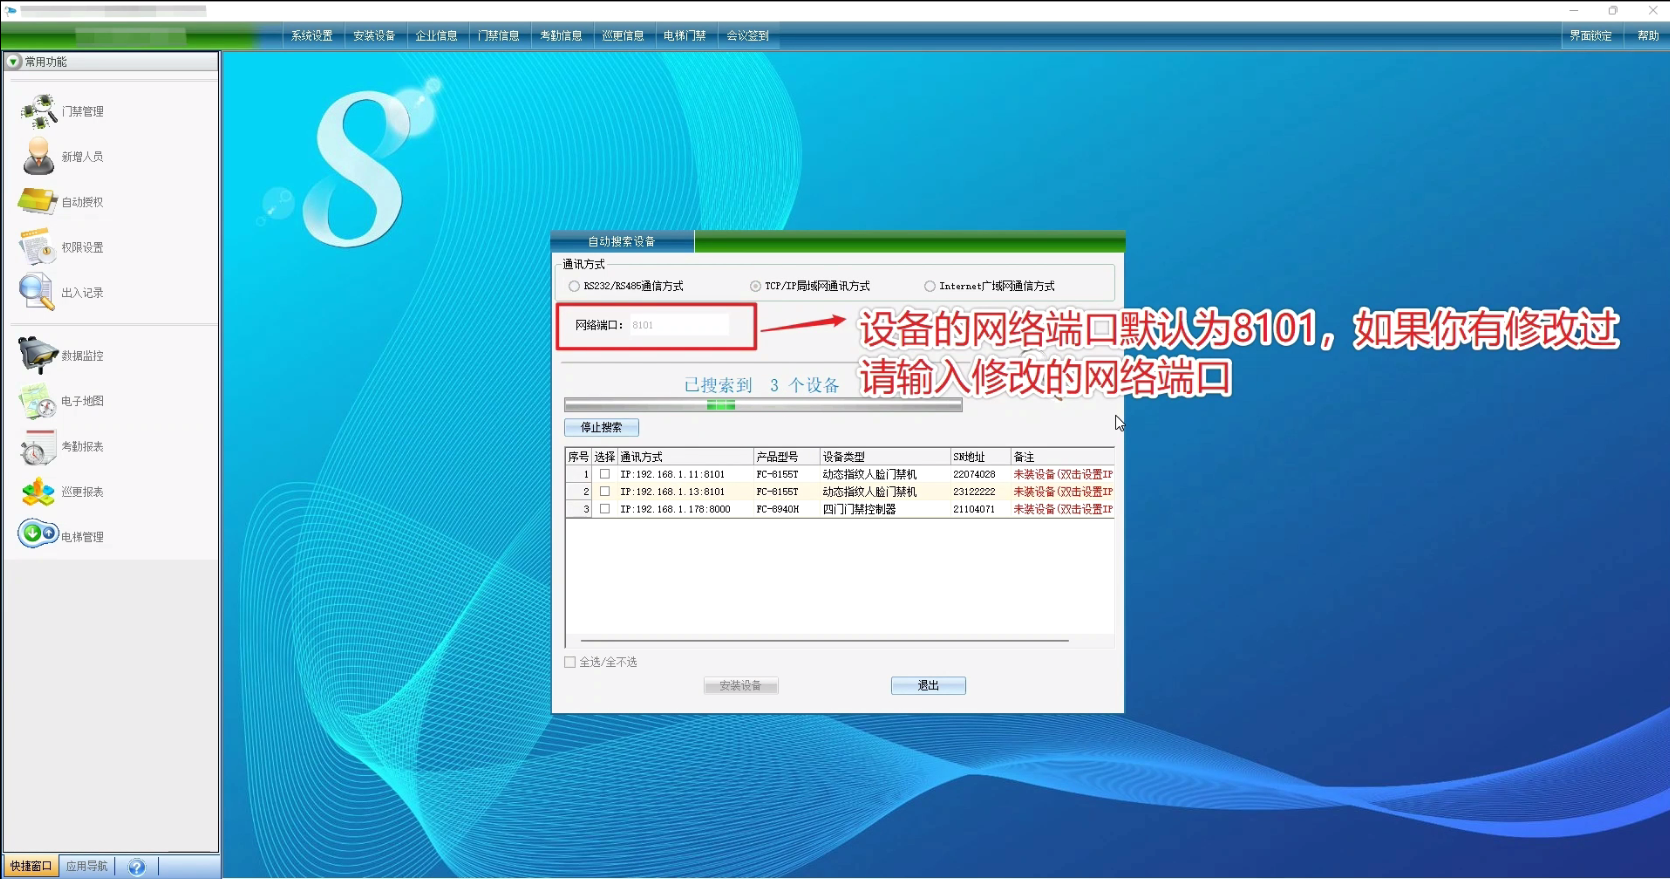Open the 电子地图 electronic map icon
Viewport: 1670px width, 879px height.
[38, 401]
